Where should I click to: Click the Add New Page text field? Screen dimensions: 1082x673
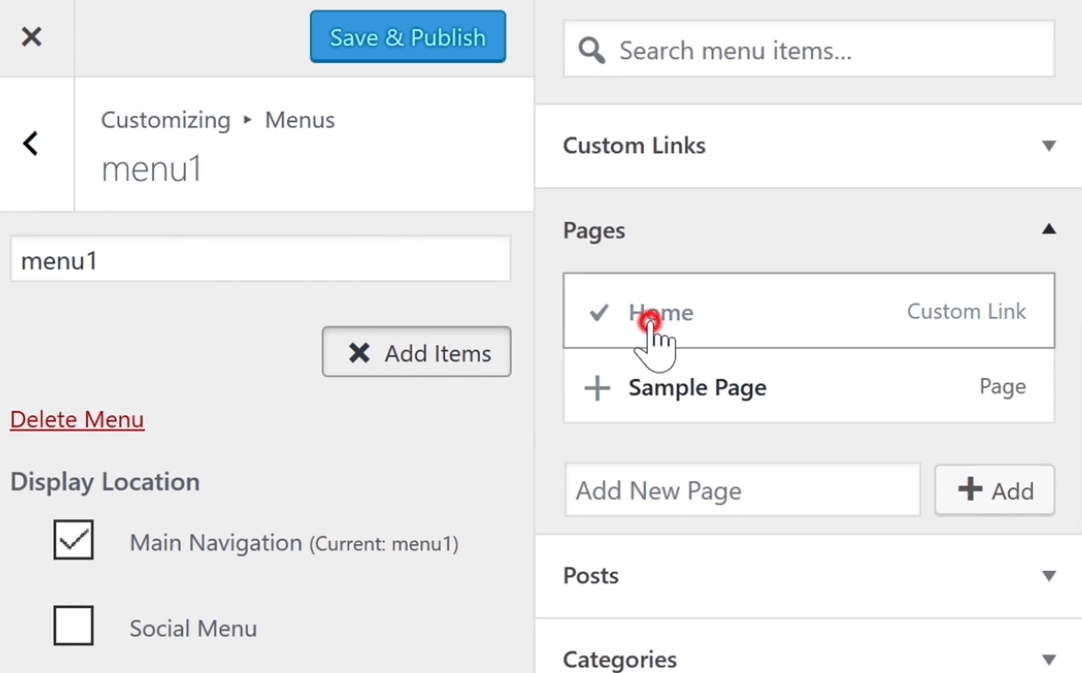point(742,490)
